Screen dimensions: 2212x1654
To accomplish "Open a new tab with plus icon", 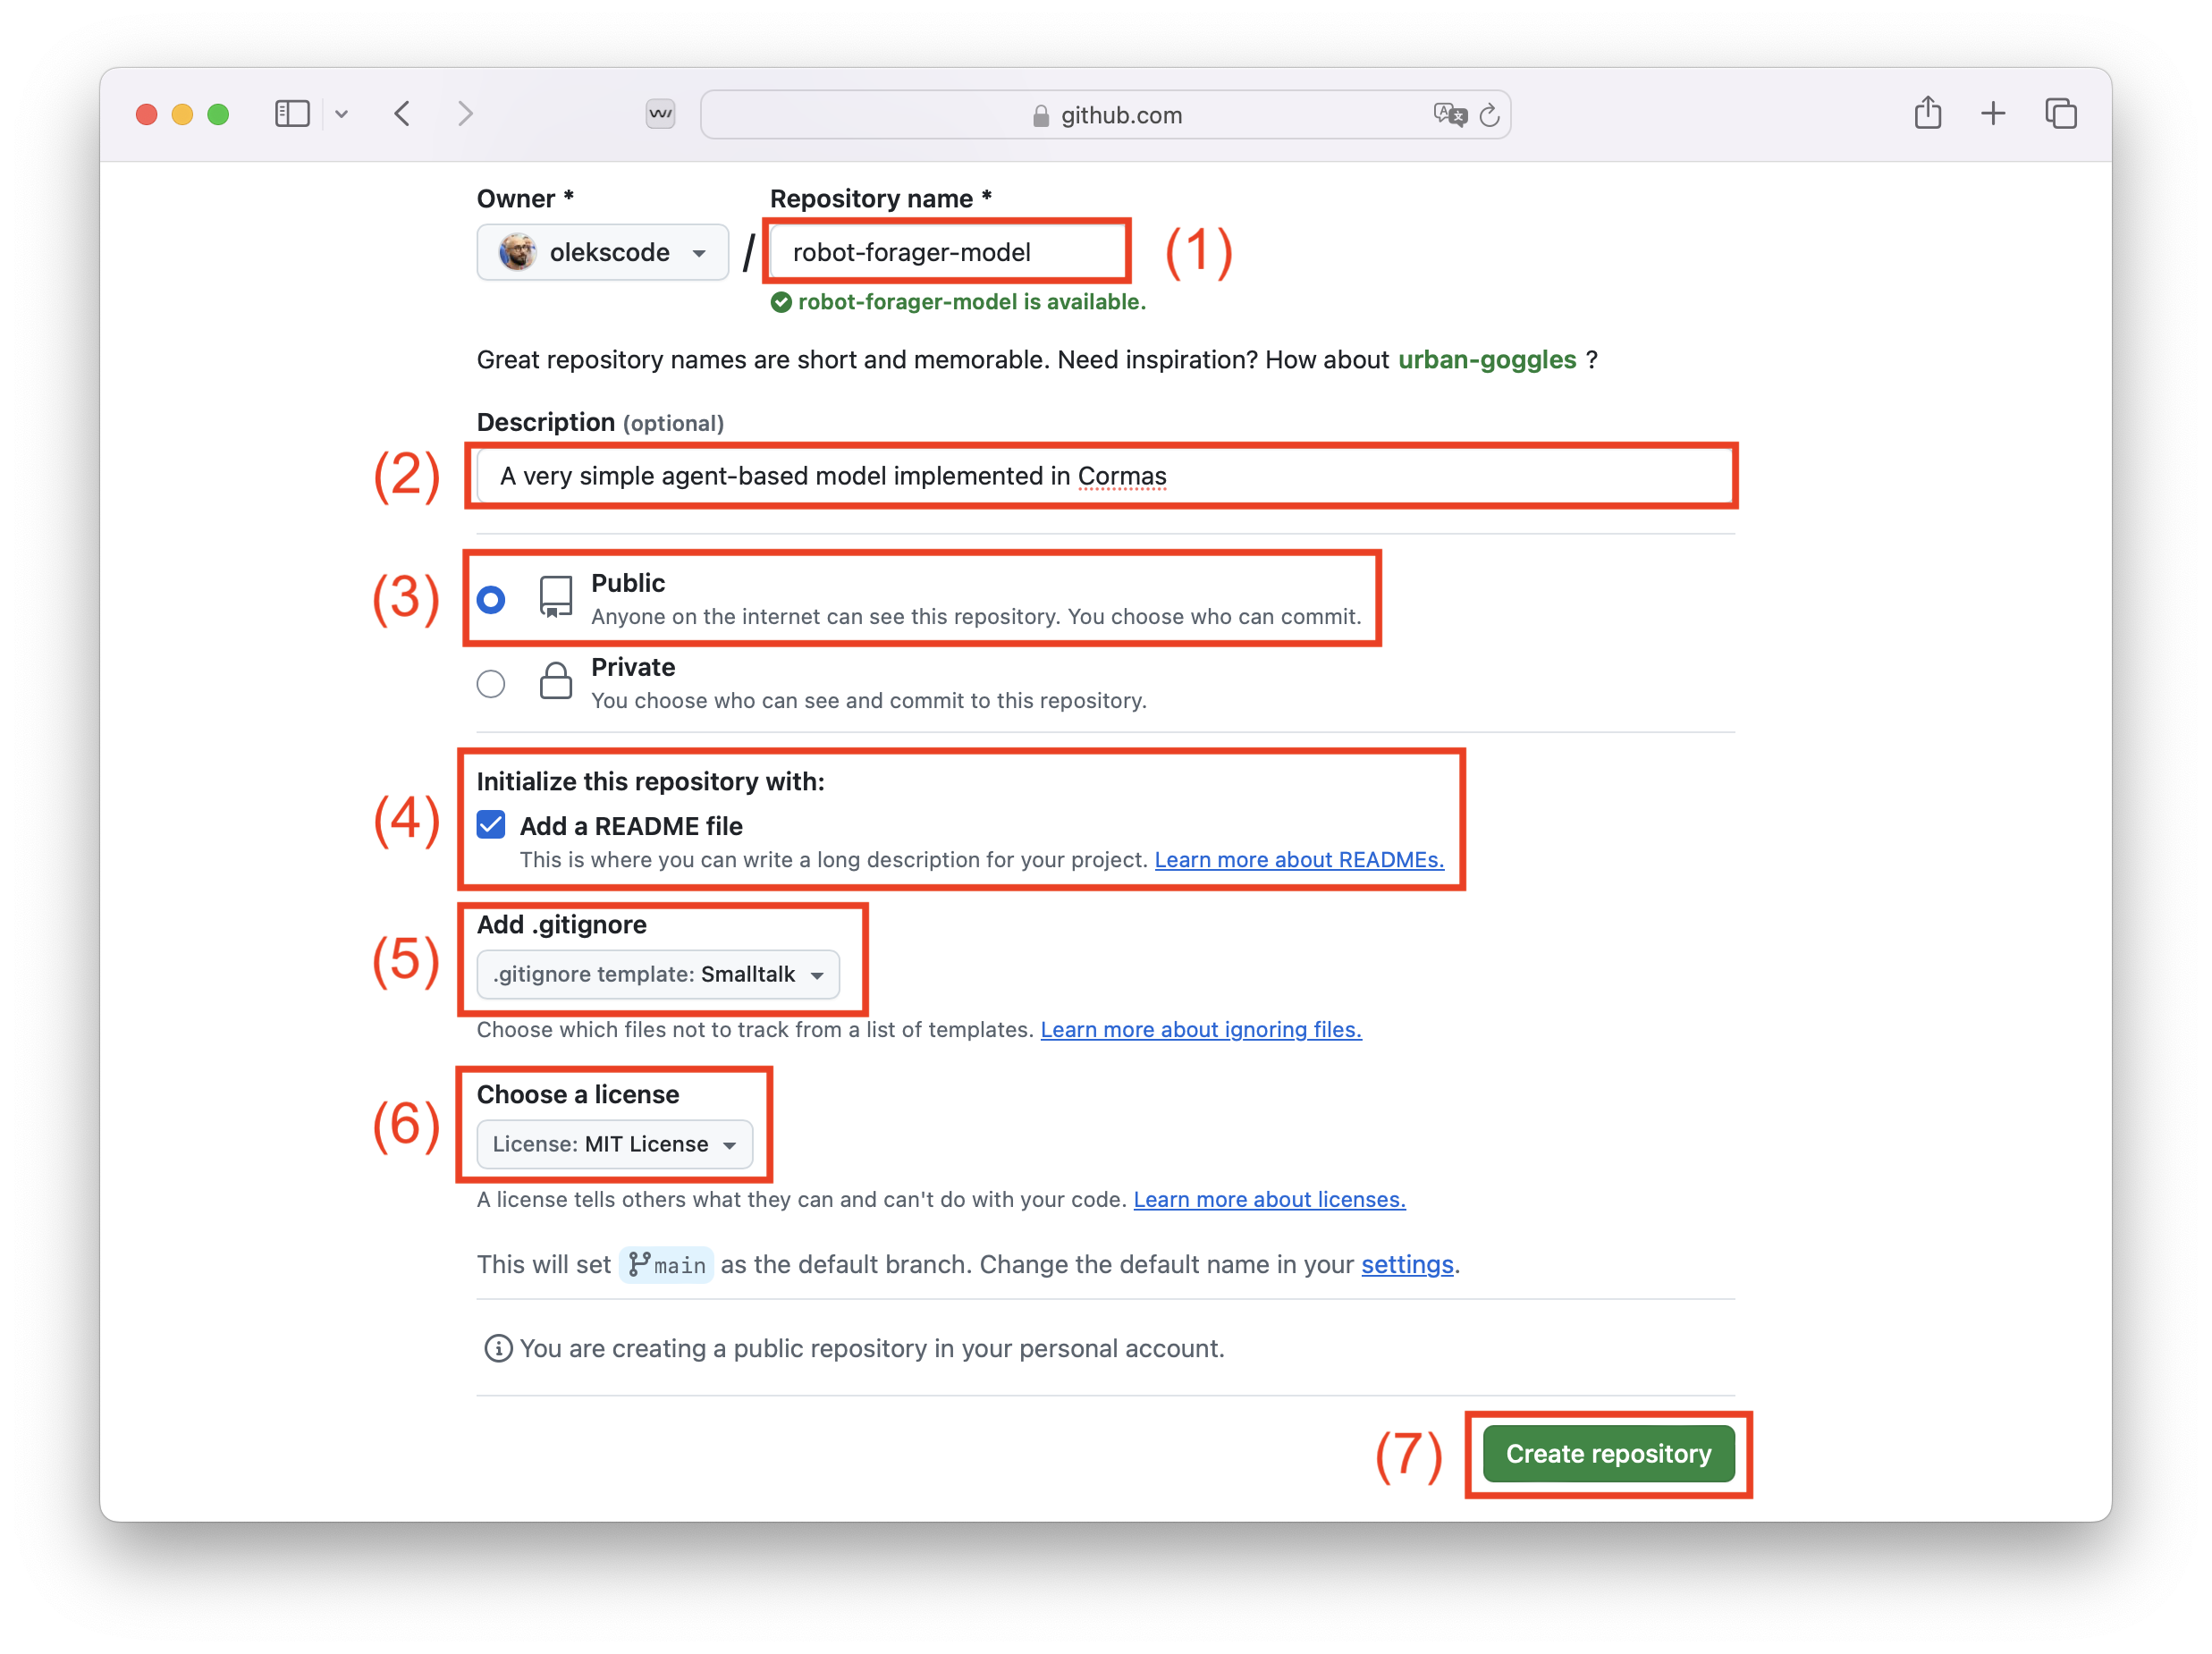I will click(1993, 114).
